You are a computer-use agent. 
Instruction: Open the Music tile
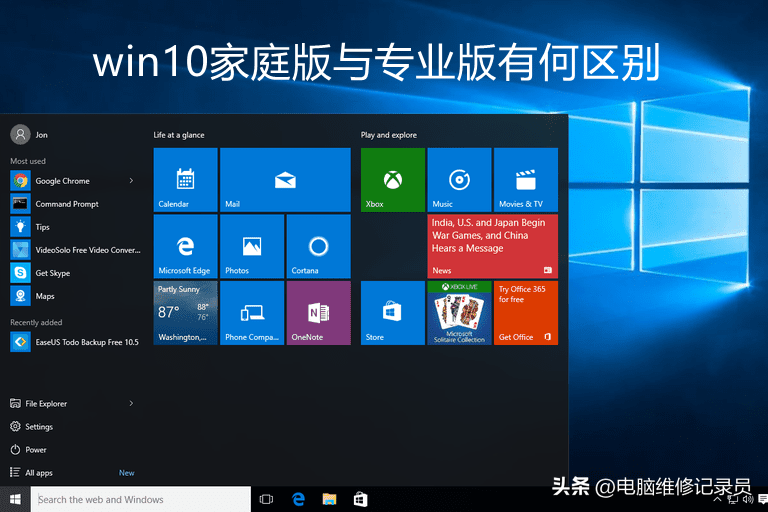coord(459,180)
